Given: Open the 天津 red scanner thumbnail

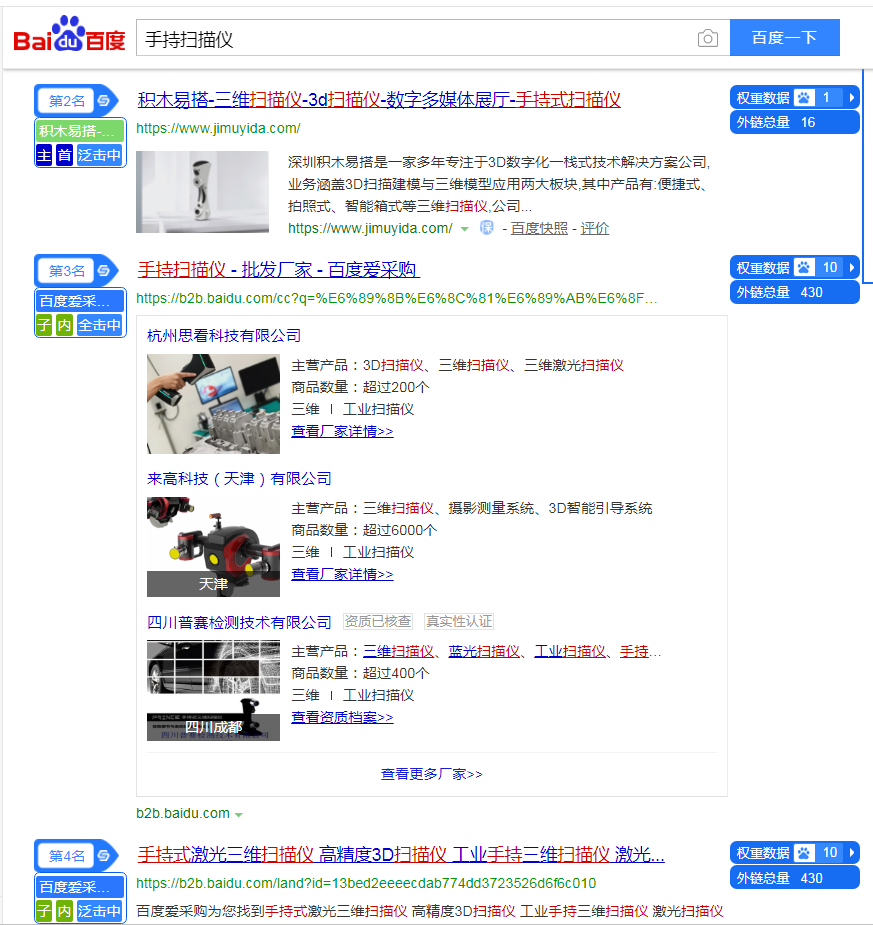Looking at the screenshot, I should click(x=214, y=547).
